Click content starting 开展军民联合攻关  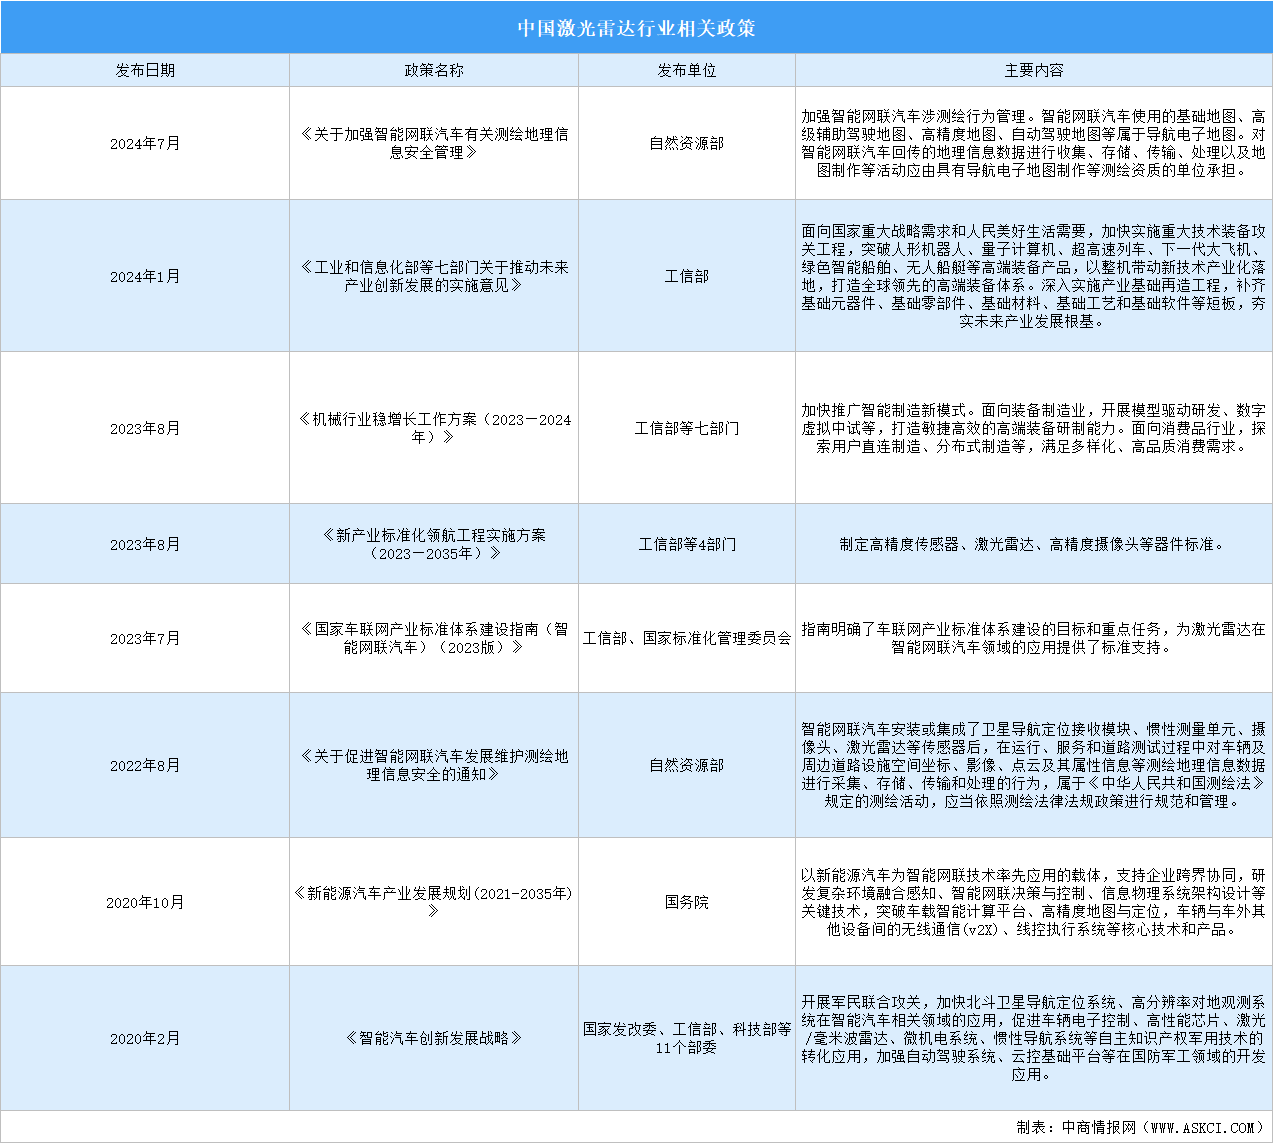1034,1038
